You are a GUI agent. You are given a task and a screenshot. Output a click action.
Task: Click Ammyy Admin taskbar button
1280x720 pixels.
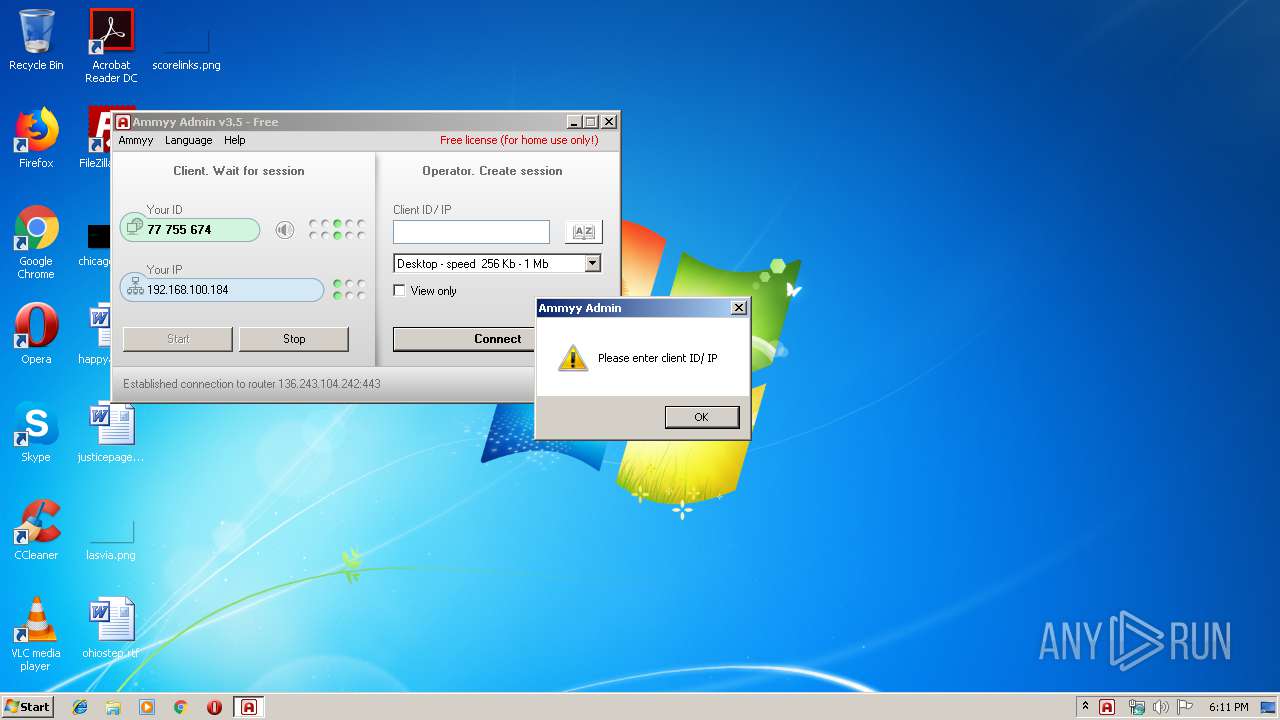(x=249, y=707)
